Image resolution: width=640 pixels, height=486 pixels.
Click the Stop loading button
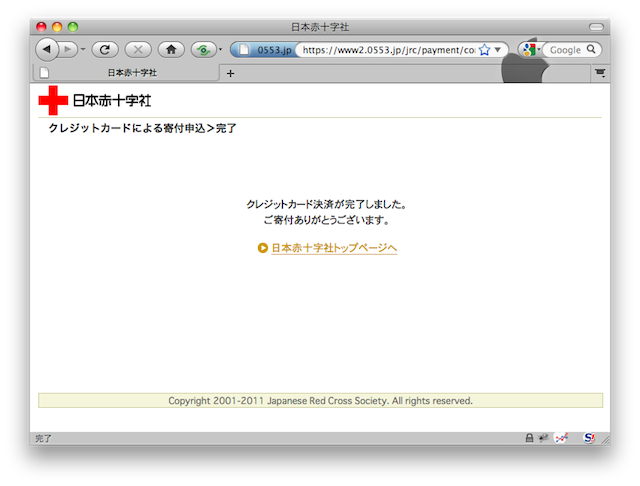[x=138, y=49]
